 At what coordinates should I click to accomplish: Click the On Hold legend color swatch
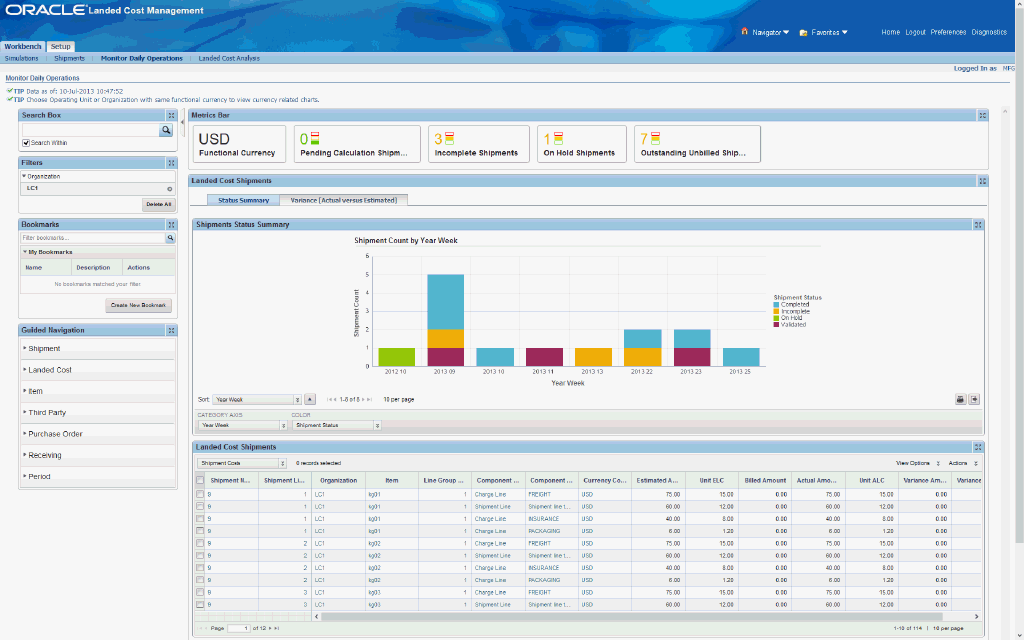776,318
